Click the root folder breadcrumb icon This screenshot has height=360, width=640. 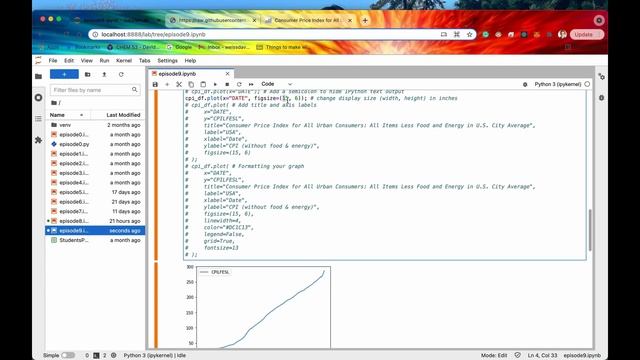54,103
